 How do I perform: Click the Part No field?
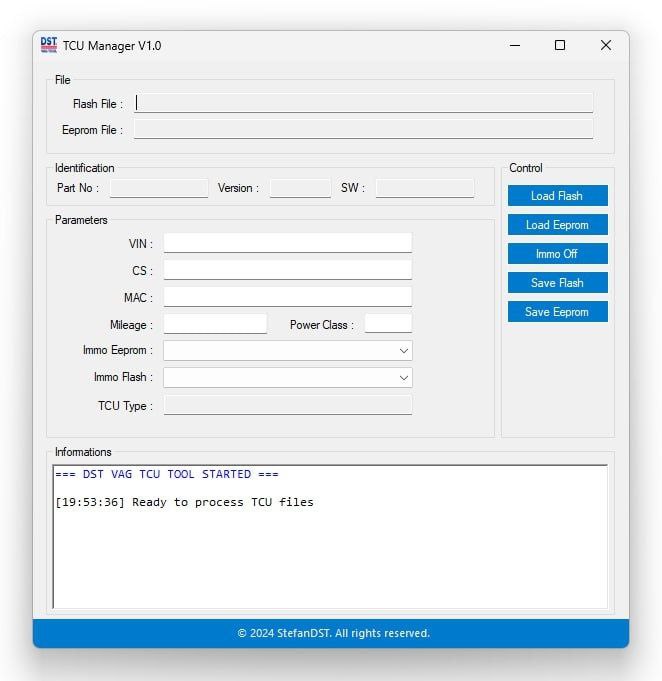click(x=159, y=188)
